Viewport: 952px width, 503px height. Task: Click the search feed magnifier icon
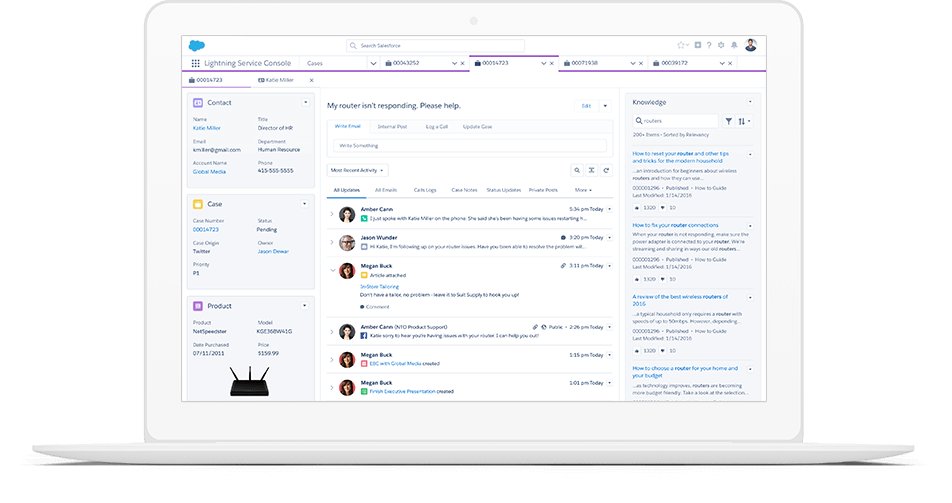577,171
